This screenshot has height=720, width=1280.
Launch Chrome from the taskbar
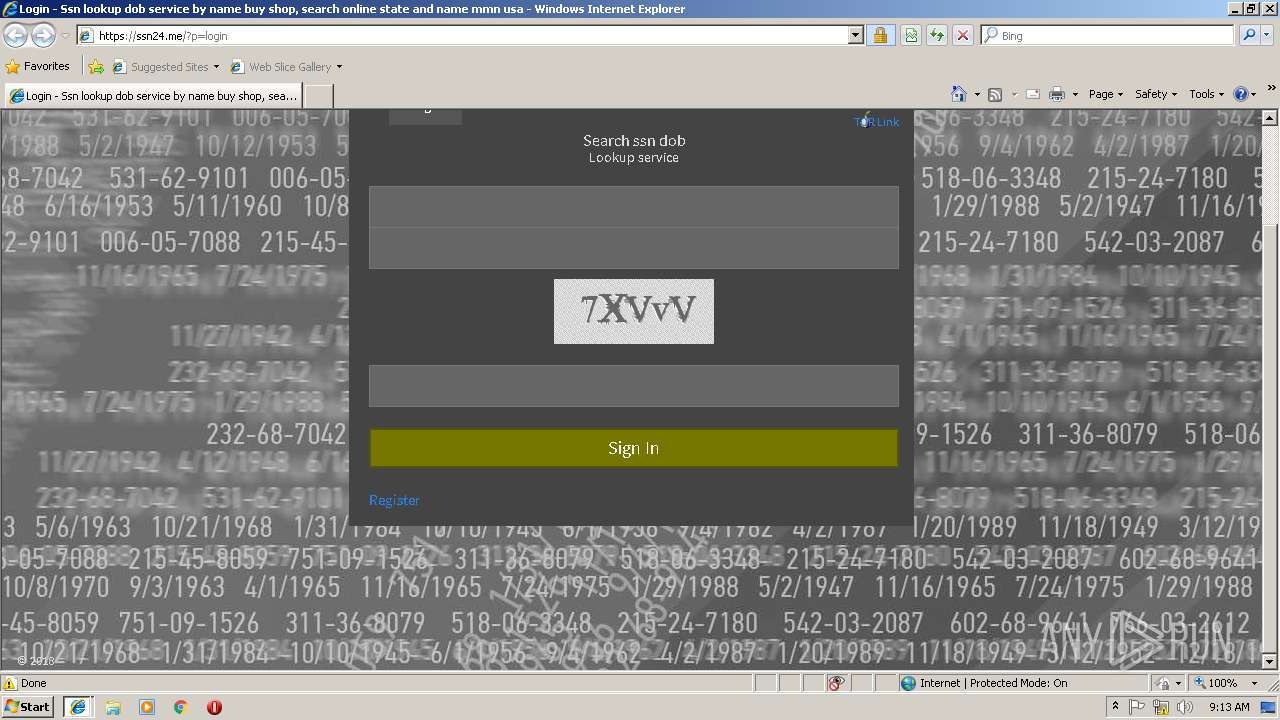[181, 707]
